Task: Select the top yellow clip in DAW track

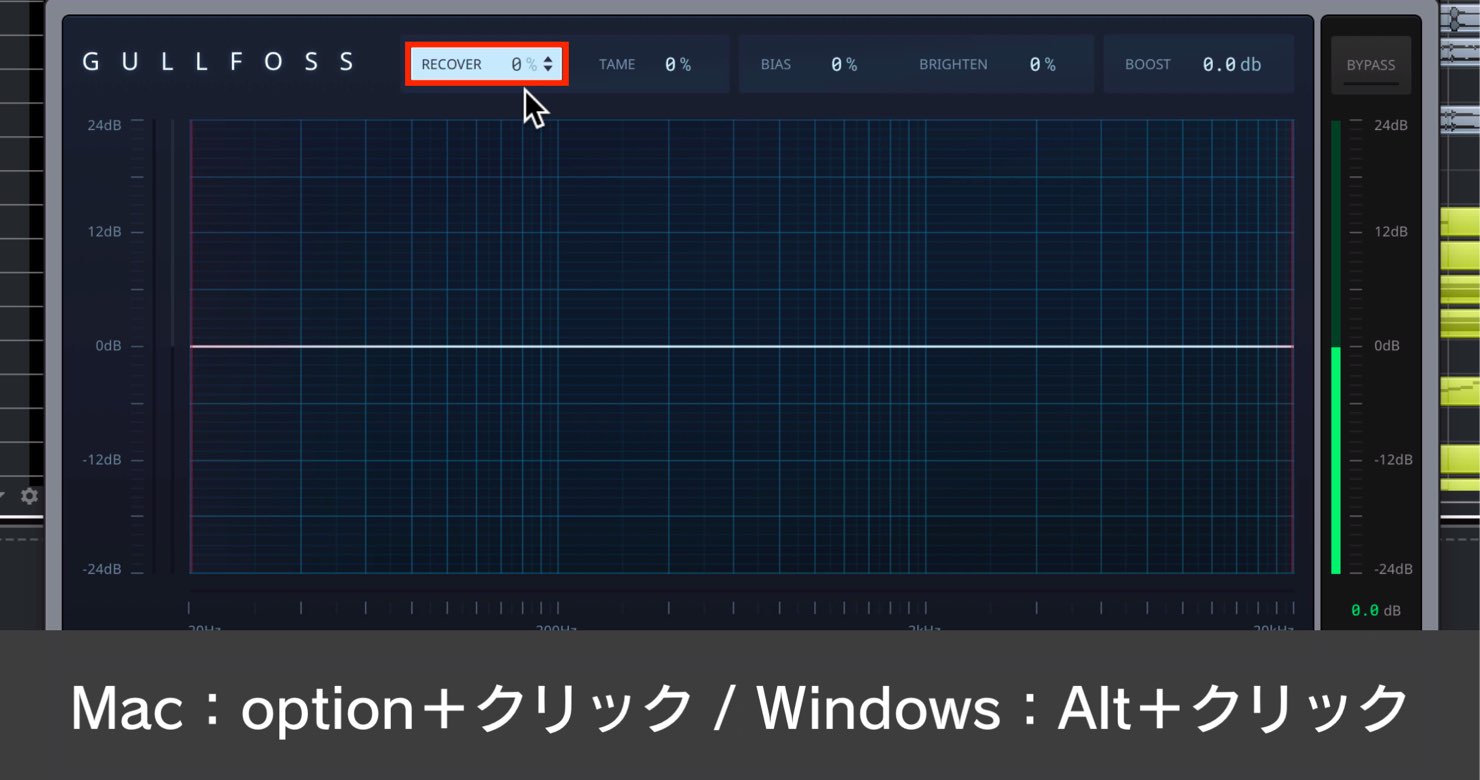Action: pos(1459,224)
